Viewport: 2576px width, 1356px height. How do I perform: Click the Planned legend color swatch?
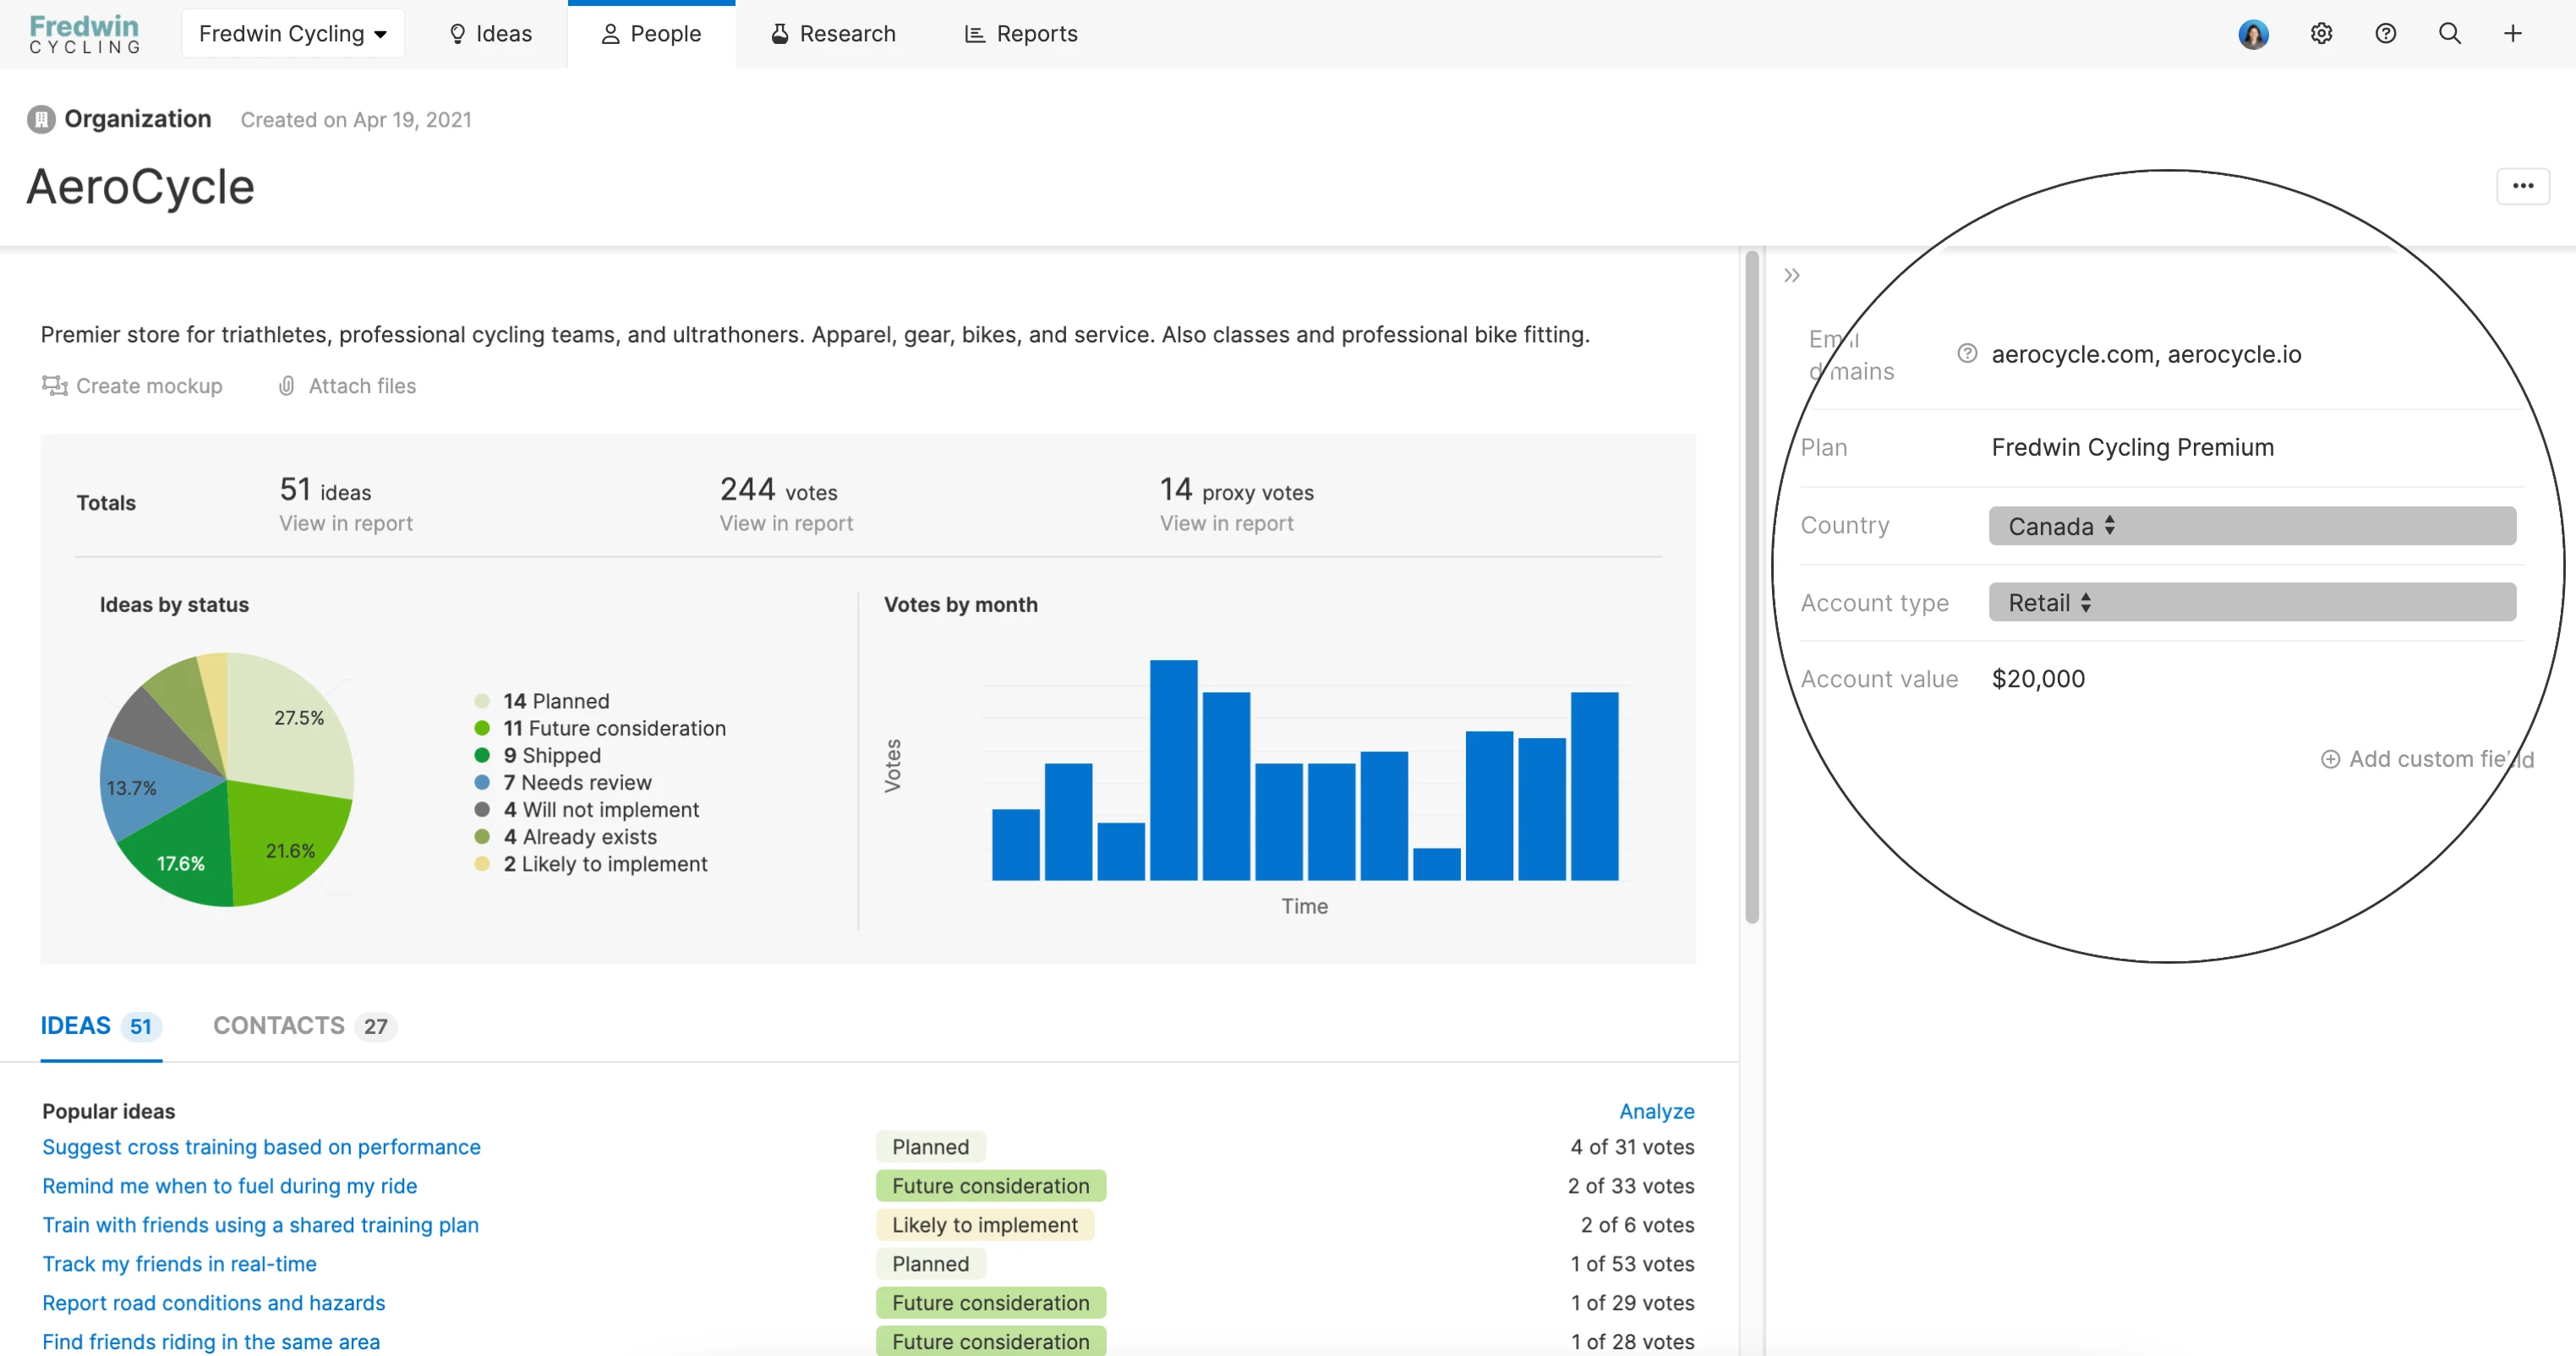click(482, 701)
